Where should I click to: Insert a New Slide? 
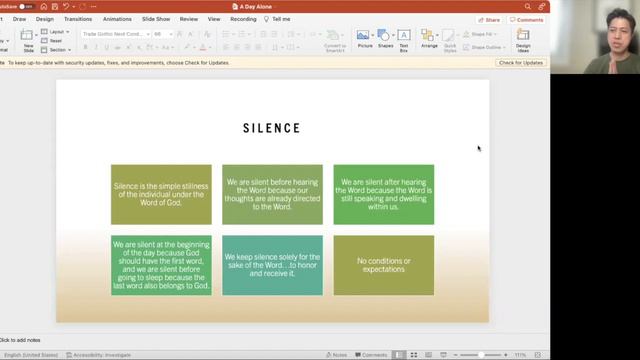[x=27, y=40]
